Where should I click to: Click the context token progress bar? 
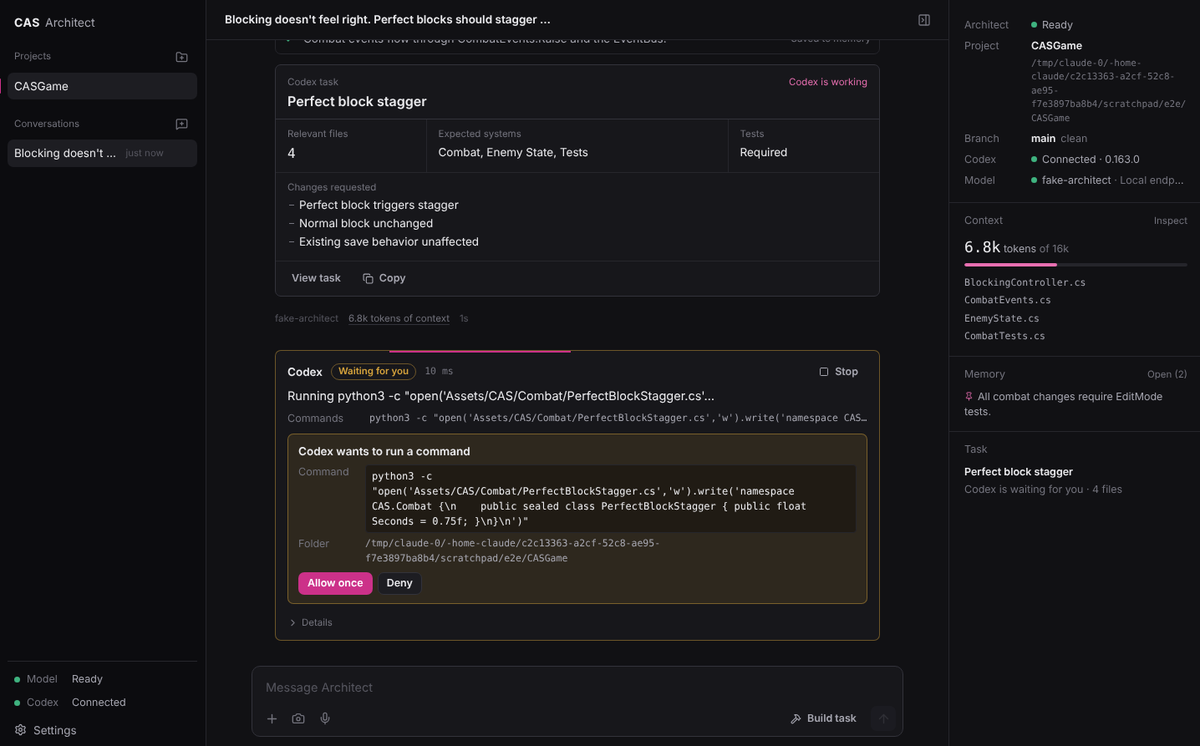(x=1076, y=265)
